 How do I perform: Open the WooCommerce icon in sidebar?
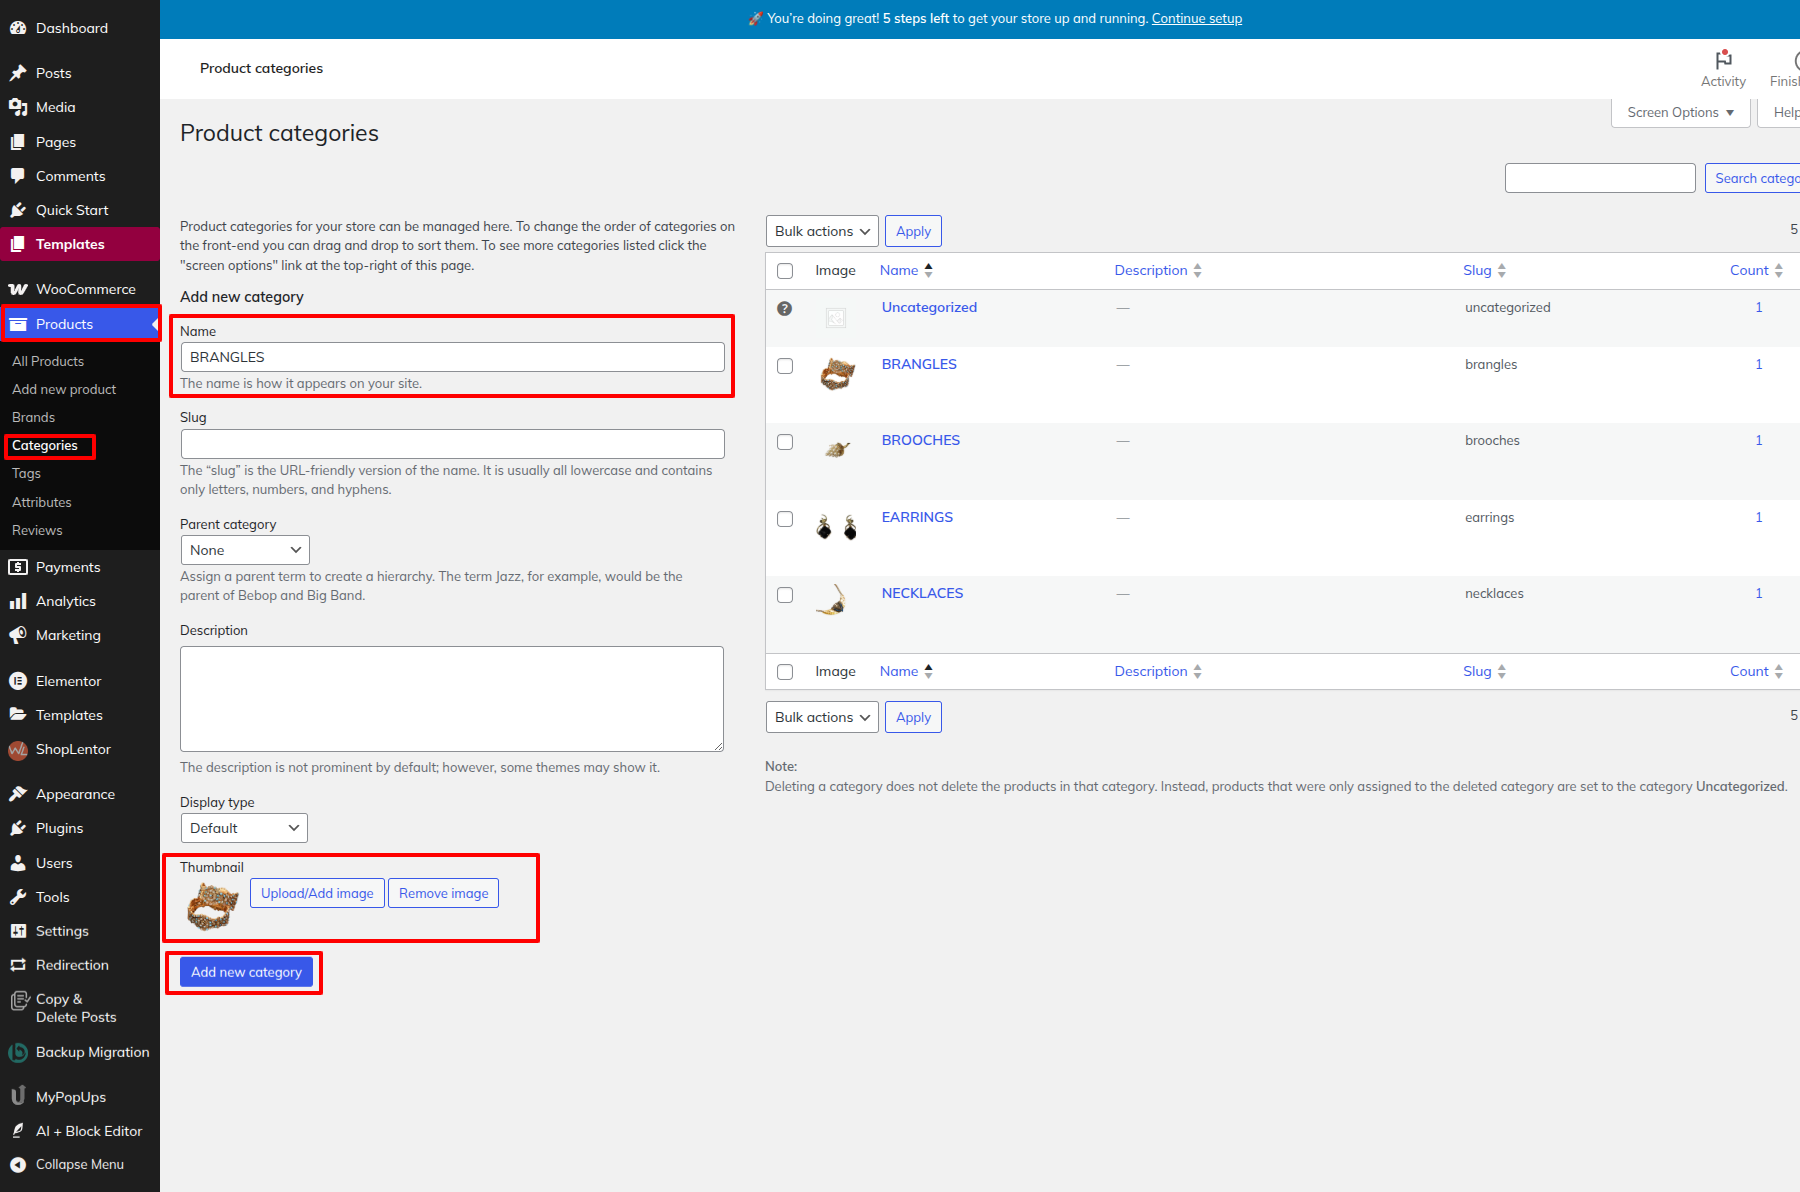tap(18, 289)
